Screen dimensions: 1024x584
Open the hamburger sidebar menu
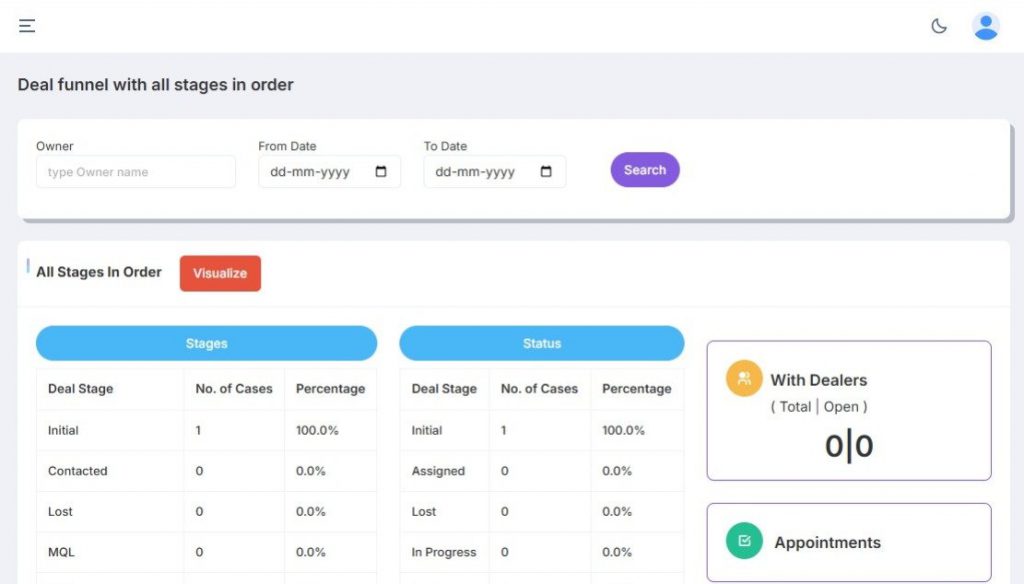(x=27, y=26)
